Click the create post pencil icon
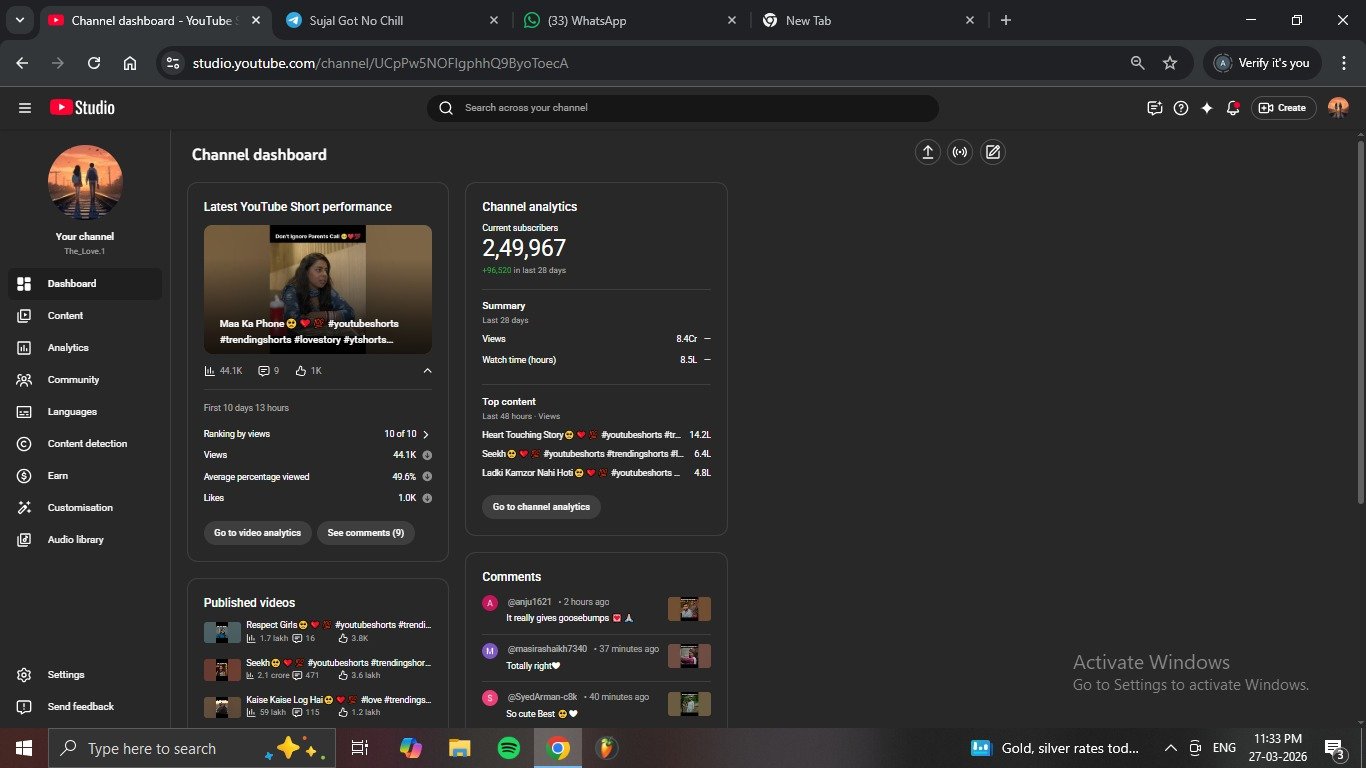The width and height of the screenshot is (1366, 768). [992, 152]
